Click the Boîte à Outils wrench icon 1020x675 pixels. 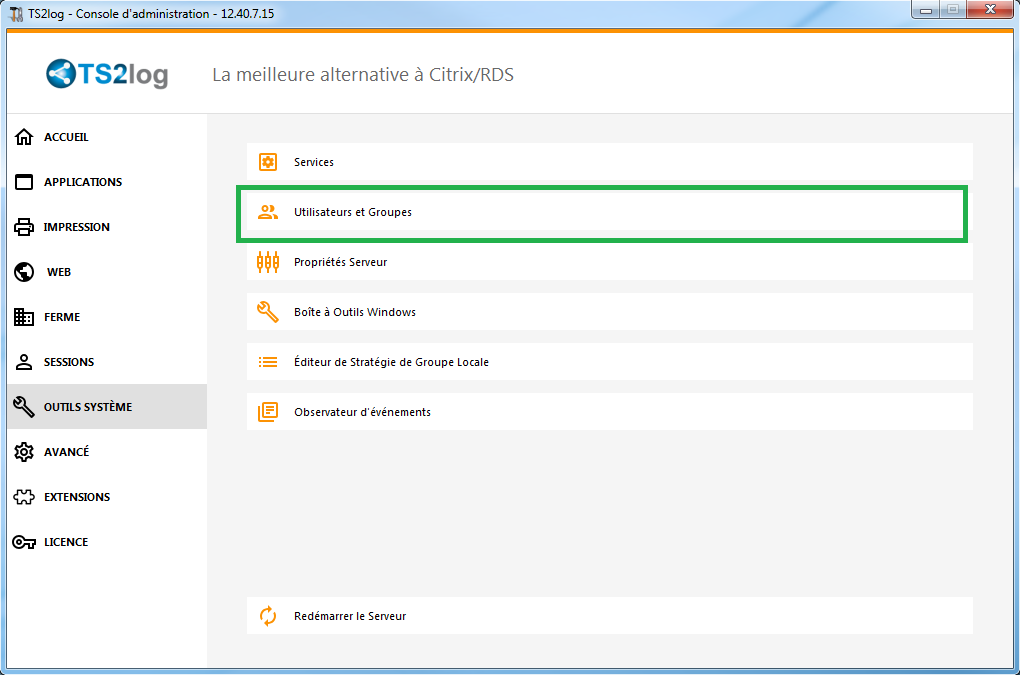coord(268,312)
